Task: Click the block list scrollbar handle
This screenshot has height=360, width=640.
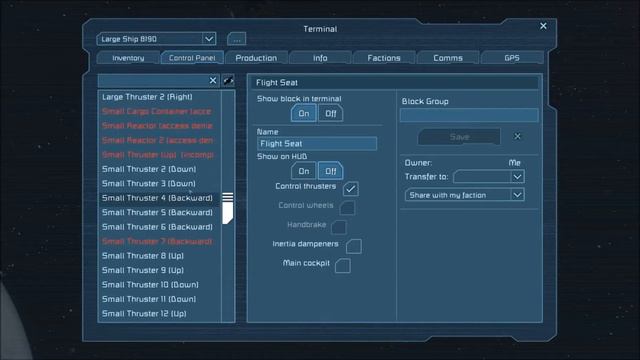Action: coord(228,208)
